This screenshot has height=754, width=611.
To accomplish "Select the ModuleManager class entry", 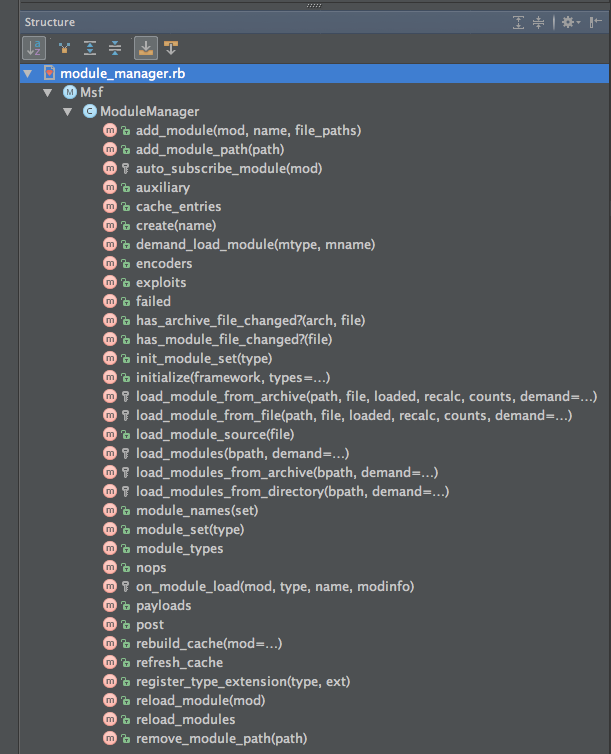I will click(150, 112).
